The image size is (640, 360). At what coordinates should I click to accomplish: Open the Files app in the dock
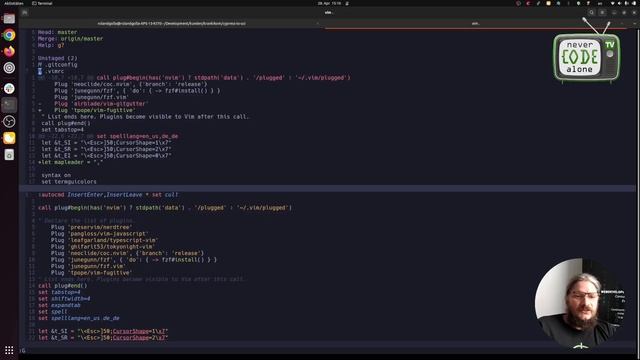pos(9,19)
